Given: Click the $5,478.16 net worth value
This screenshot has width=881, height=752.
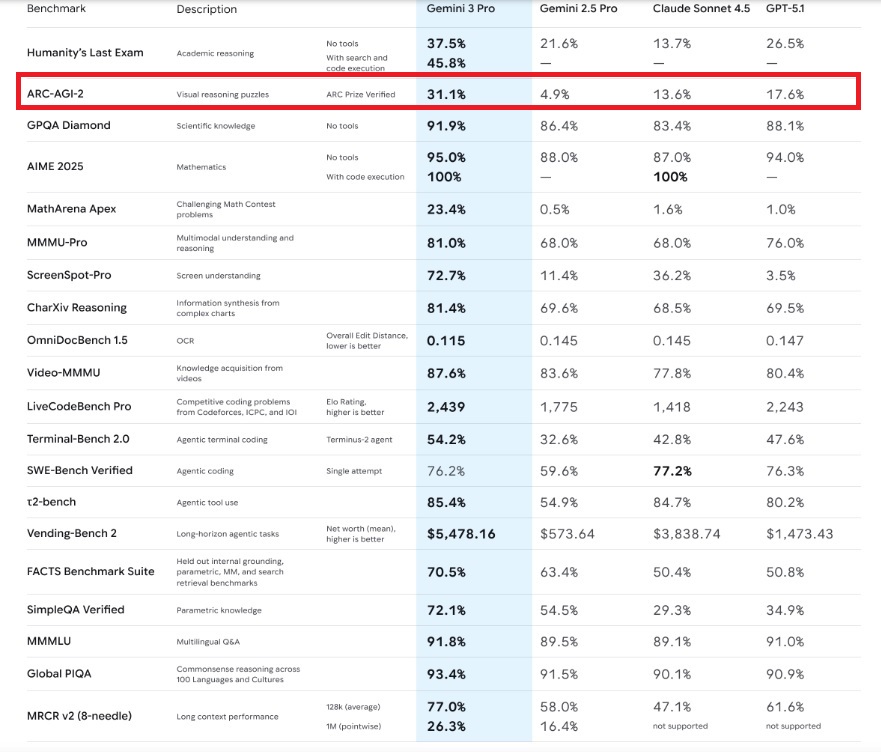Looking at the screenshot, I should click(x=462, y=534).
